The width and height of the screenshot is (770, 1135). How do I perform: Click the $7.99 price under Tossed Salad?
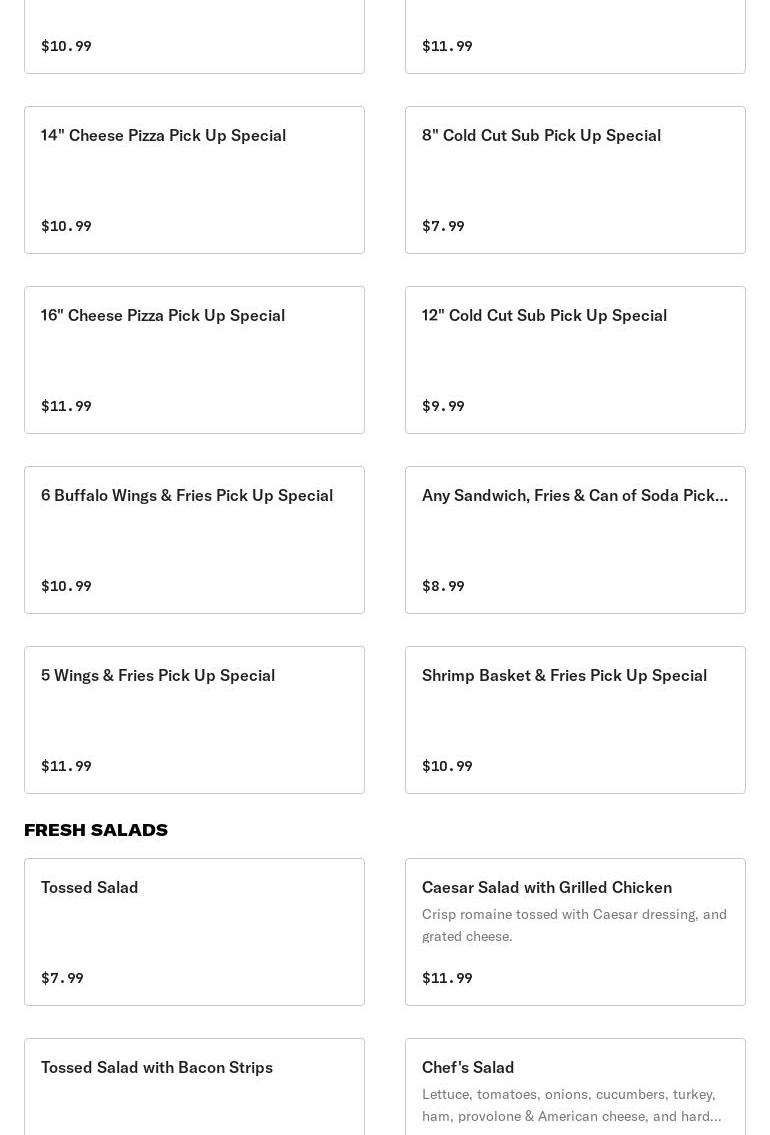(62, 978)
